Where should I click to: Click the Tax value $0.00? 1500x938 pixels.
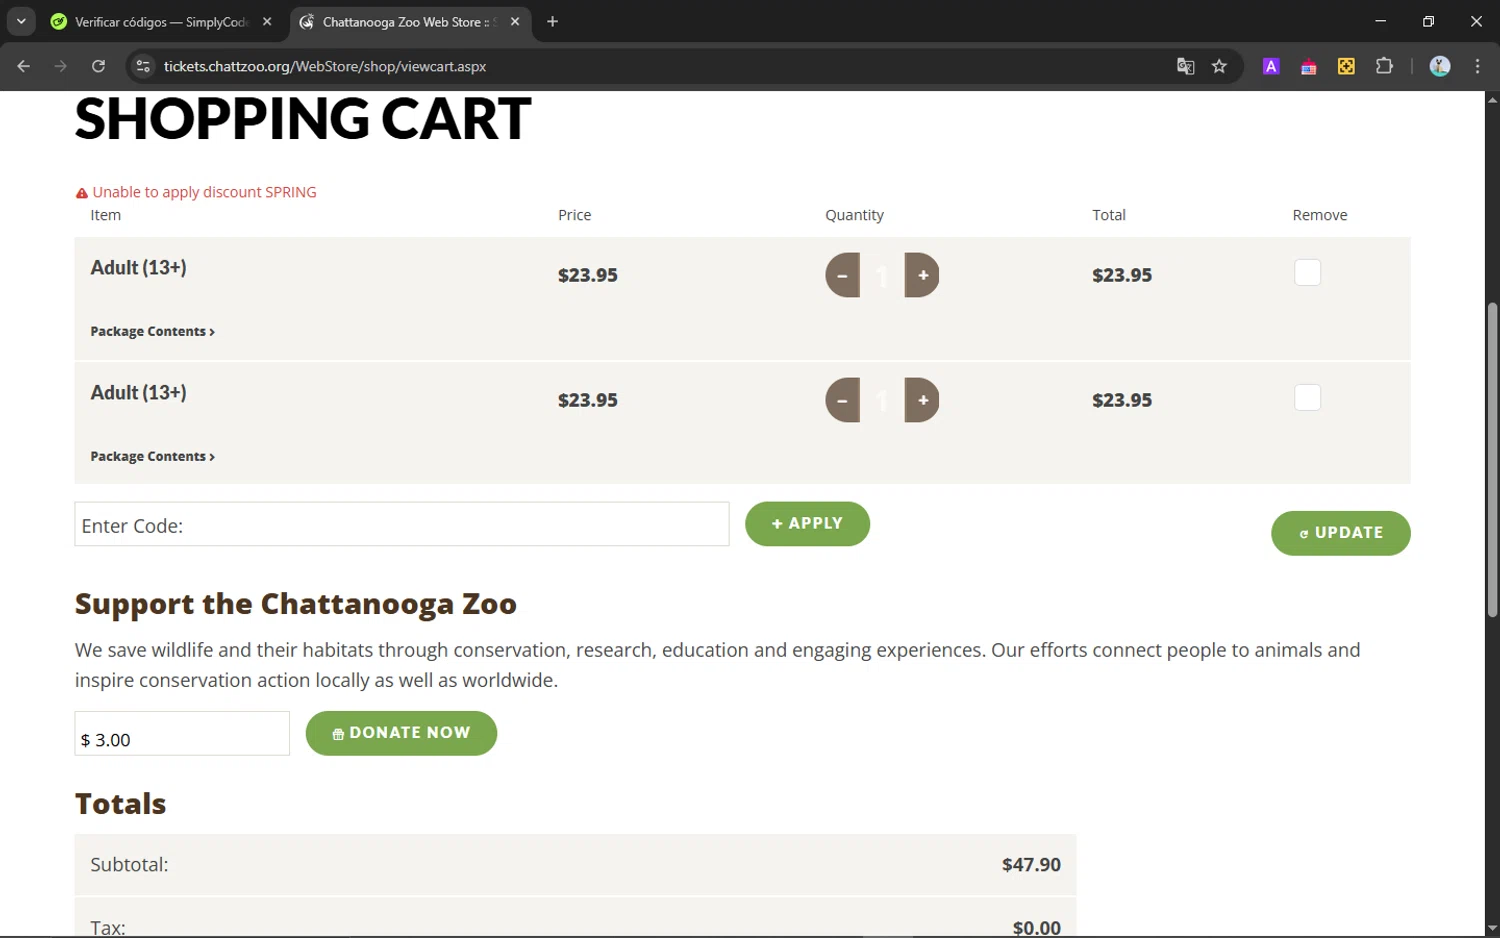pyautogui.click(x=1036, y=928)
